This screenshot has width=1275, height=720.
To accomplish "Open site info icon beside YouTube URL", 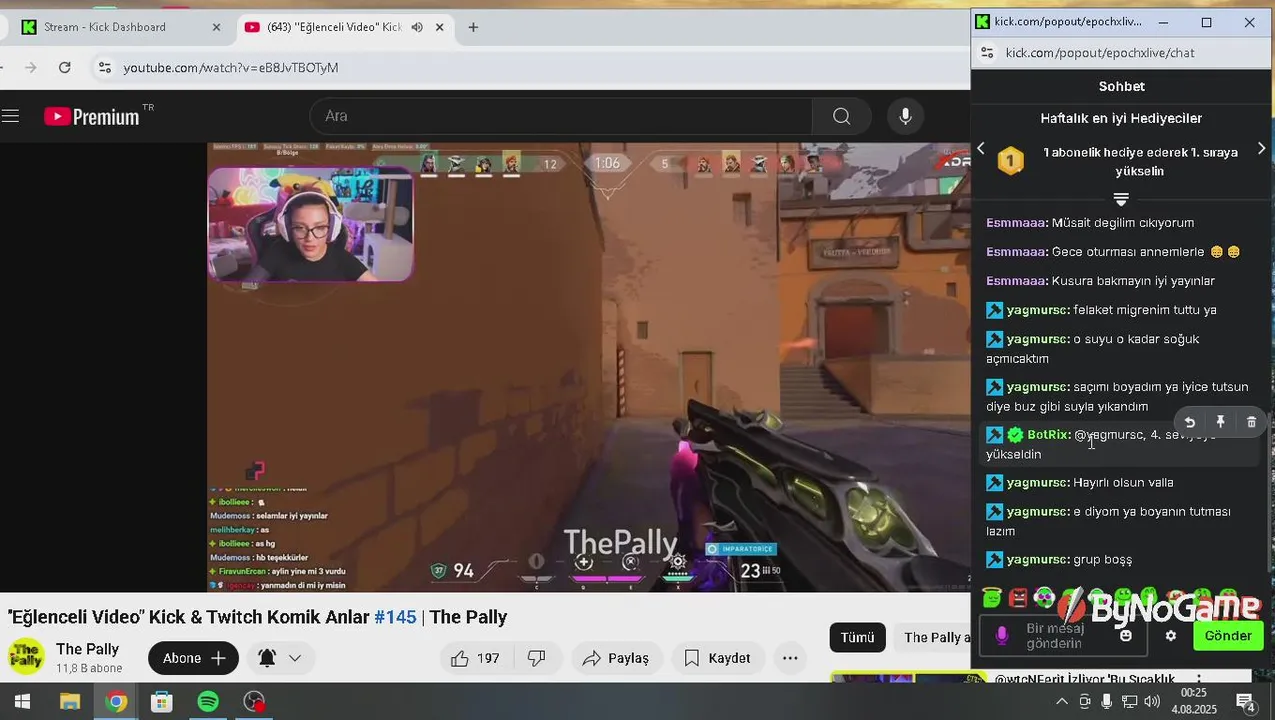I will tap(104, 68).
